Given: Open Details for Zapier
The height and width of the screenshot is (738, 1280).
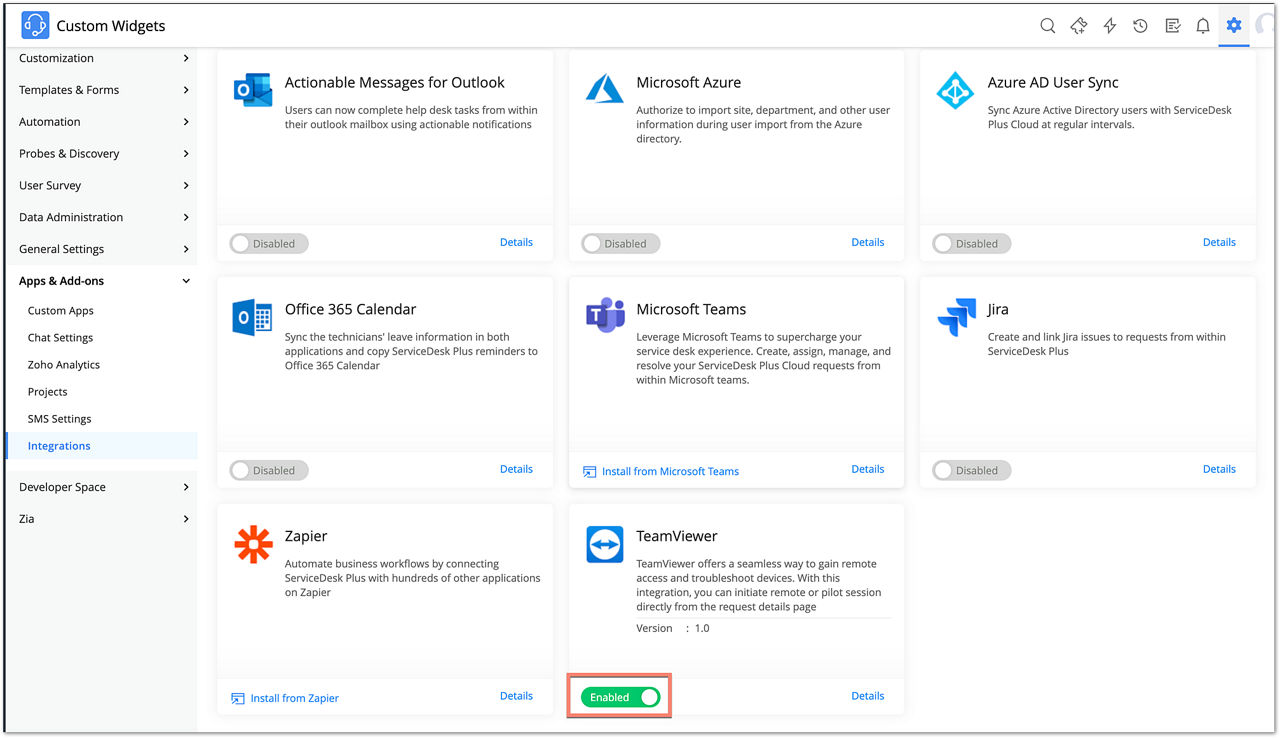Looking at the screenshot, I should click(516, 696).
